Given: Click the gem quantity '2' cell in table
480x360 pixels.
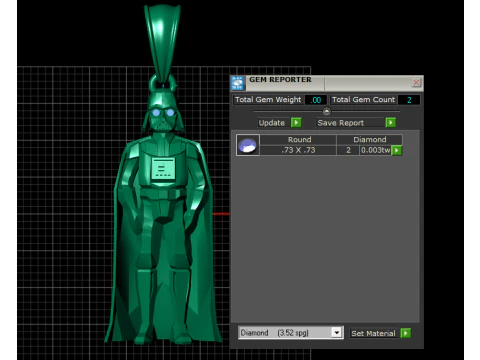Looking at the screenshot, I should pos(348,150).
